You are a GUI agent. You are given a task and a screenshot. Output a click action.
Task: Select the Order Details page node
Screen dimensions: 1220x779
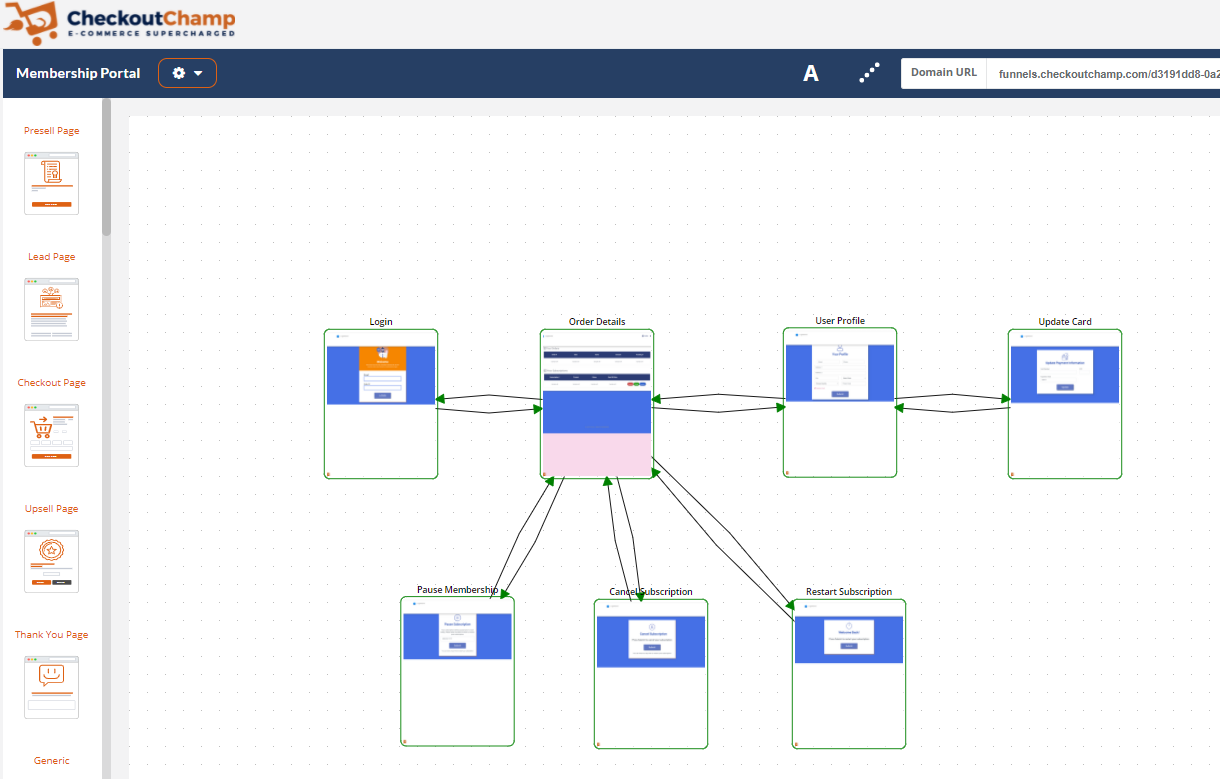pyautogui.click(x=597, y=404)
